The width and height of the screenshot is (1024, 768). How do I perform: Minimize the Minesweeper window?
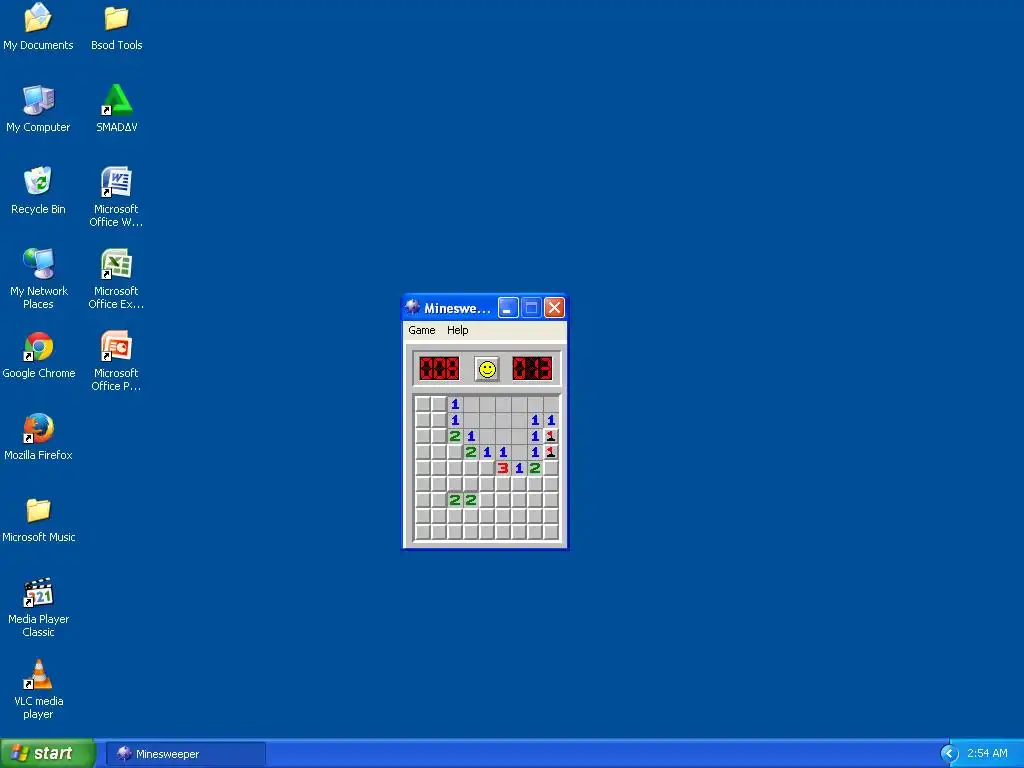pyautogui.click(x=508, y=307)
